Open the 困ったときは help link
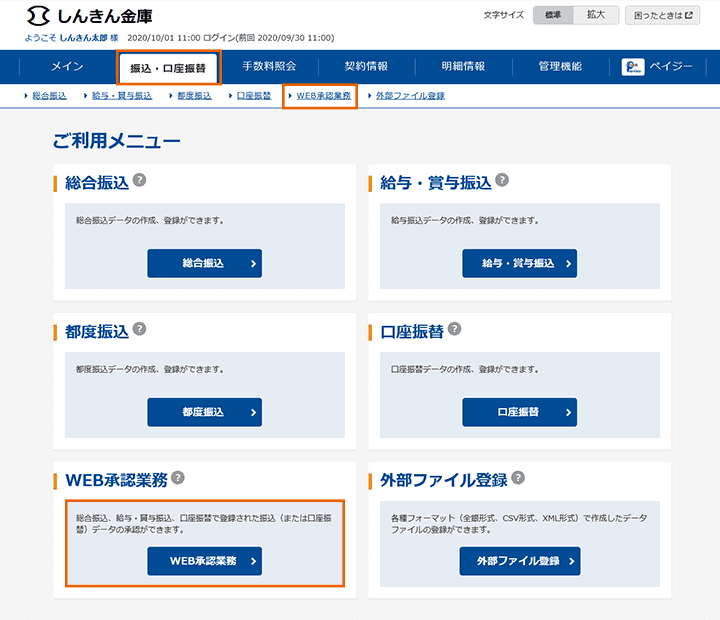 662,15
